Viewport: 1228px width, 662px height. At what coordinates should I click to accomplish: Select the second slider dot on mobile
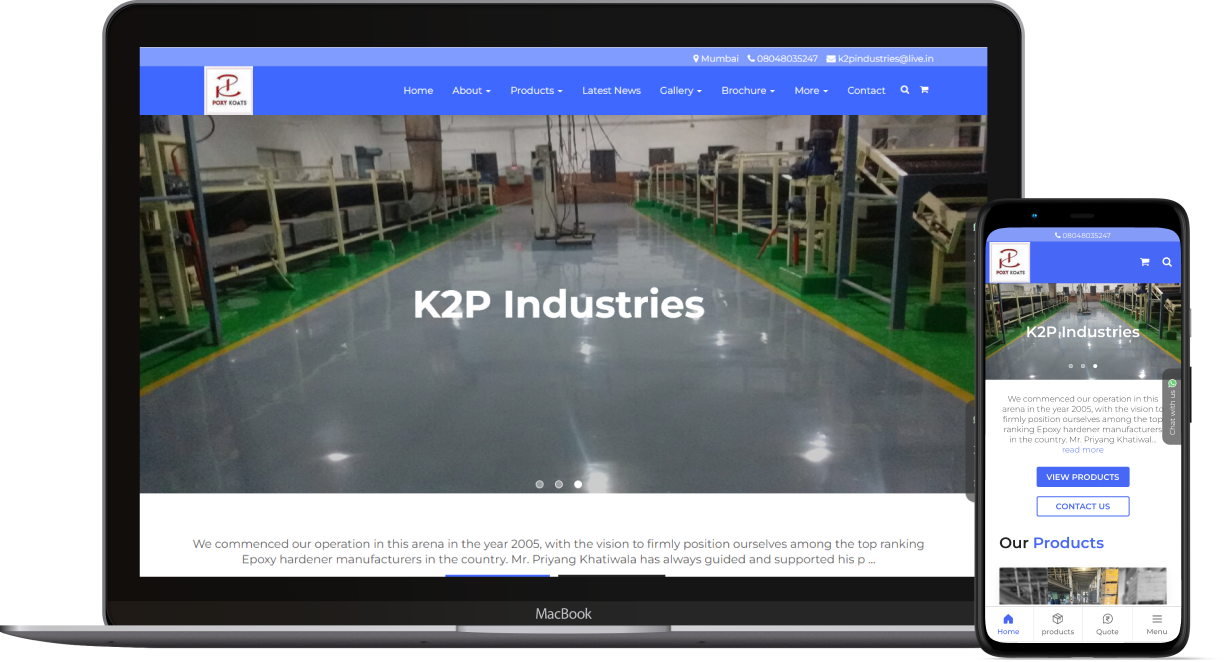click(1082, 366)
